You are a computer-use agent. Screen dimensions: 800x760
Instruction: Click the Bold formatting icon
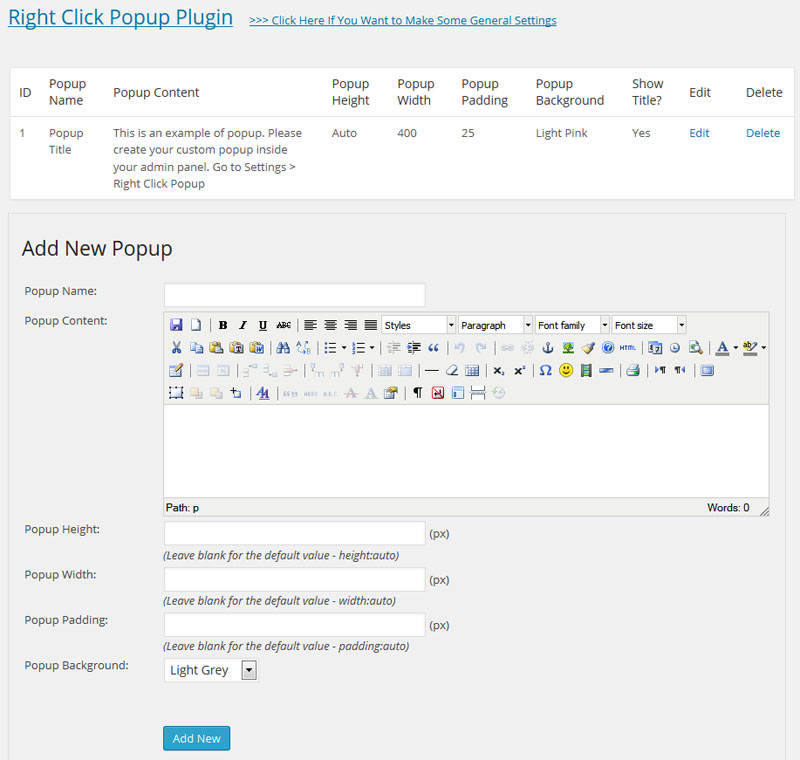point(223,325)
